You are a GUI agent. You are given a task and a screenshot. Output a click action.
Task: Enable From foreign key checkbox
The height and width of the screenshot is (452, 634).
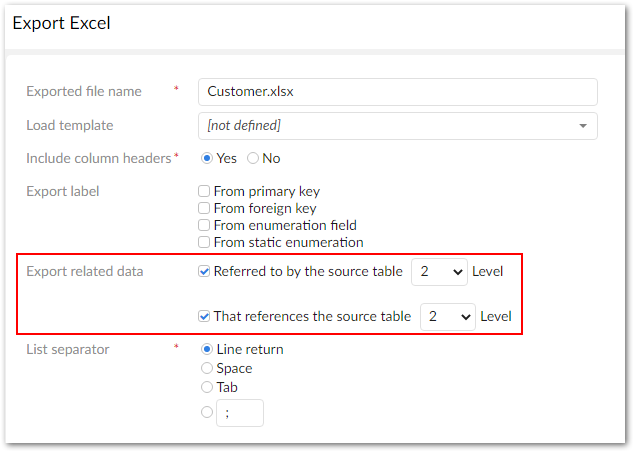pyautogui.click(x=204, y=208)
